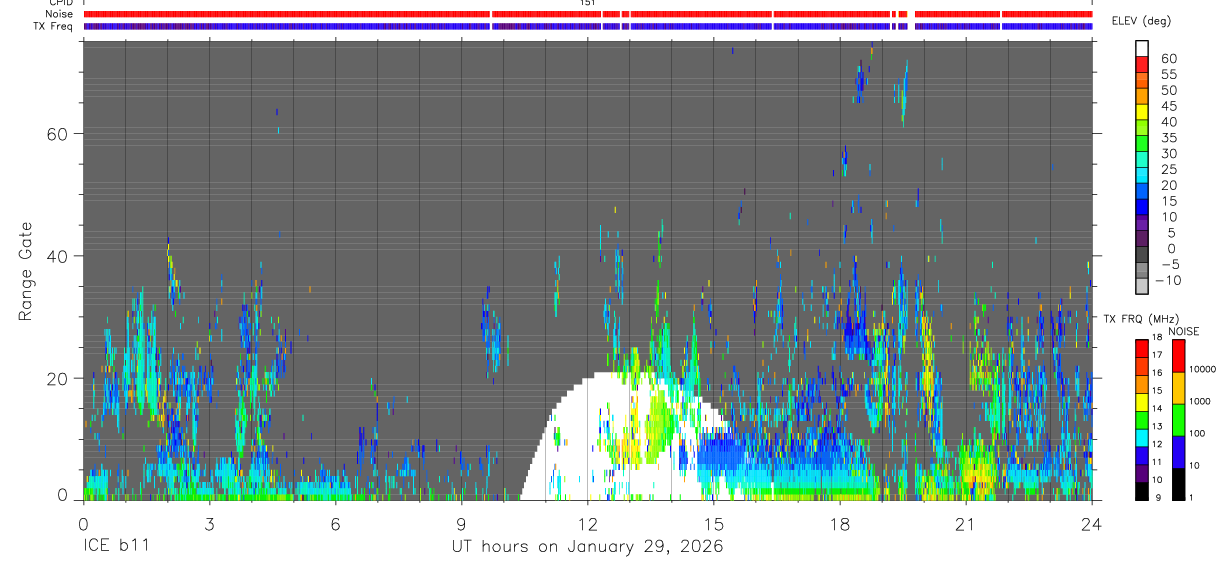Click the yellow segment of the NOISE color bar
The height and width of the screenshot is (567, 1228).
(1178, 388)
